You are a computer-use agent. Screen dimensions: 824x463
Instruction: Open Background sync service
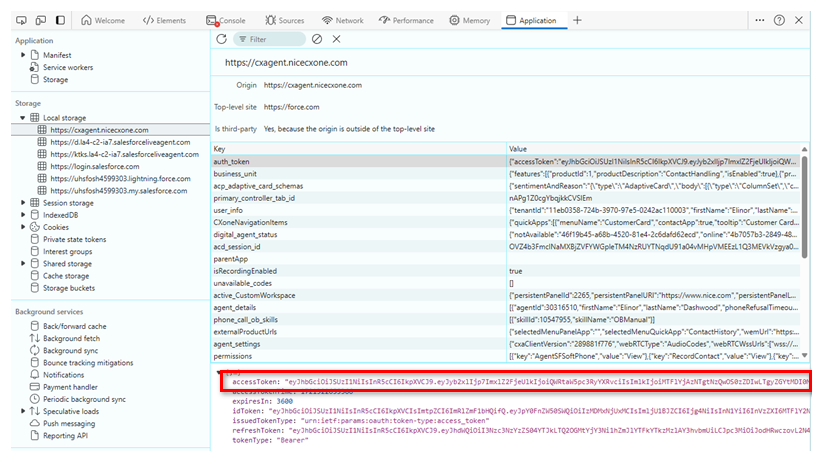70,351
